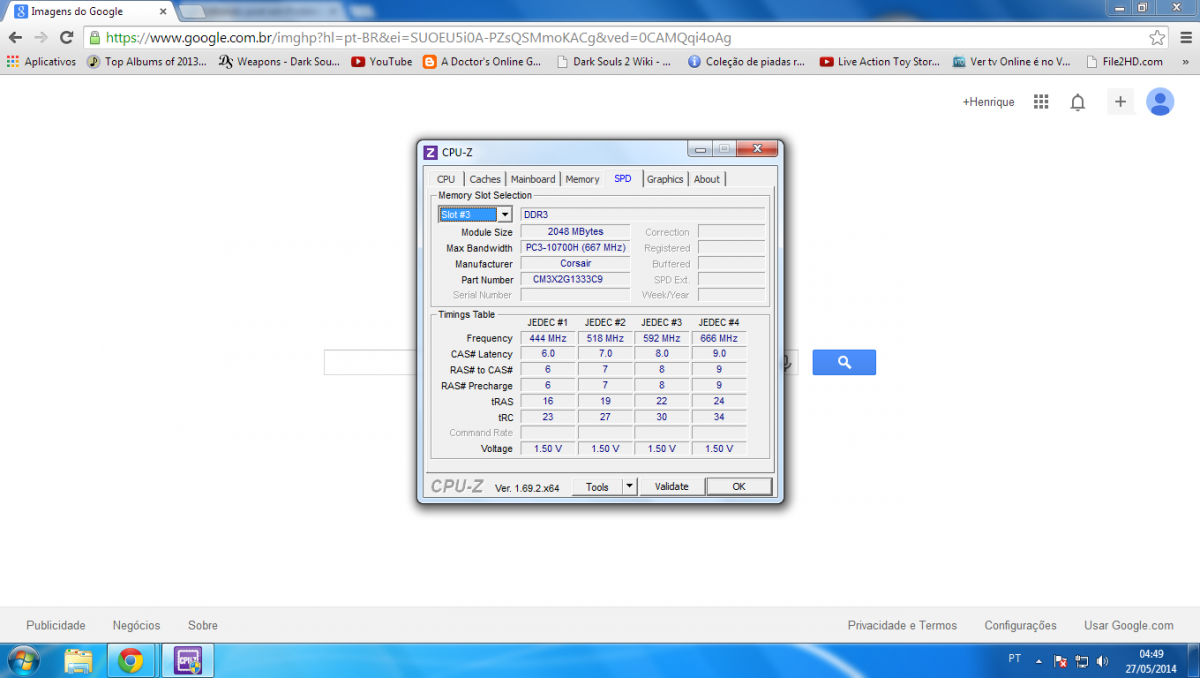Open the Dark Souls 2 Wiki bookmark

click(x=612, y=61)
